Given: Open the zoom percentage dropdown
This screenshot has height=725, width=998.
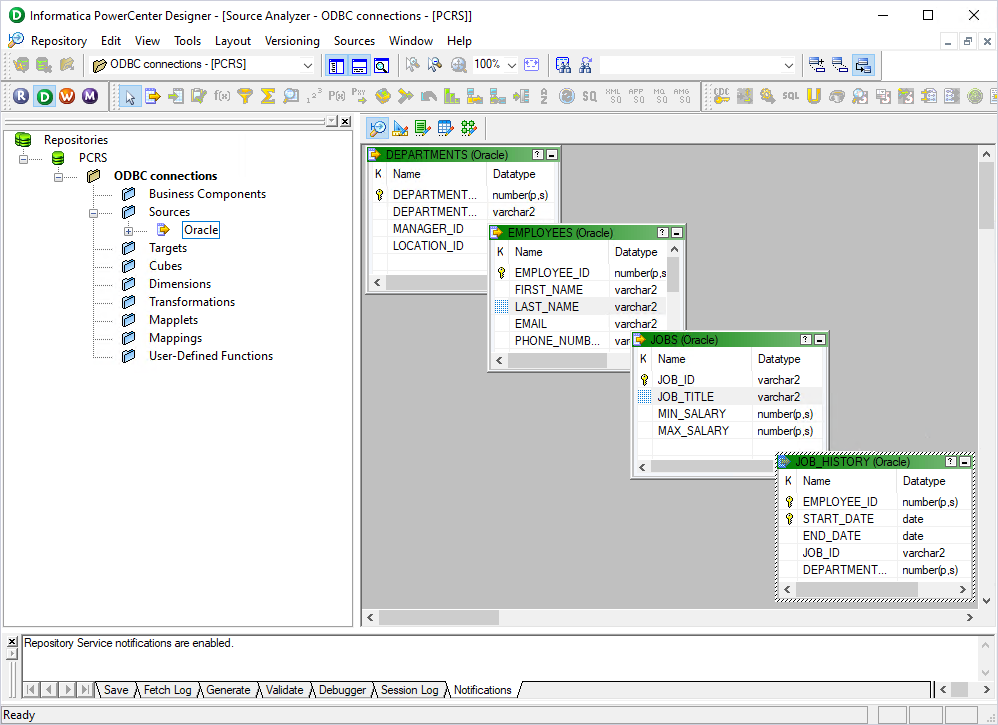Looking at the screenshot, I should coord(511,65).
